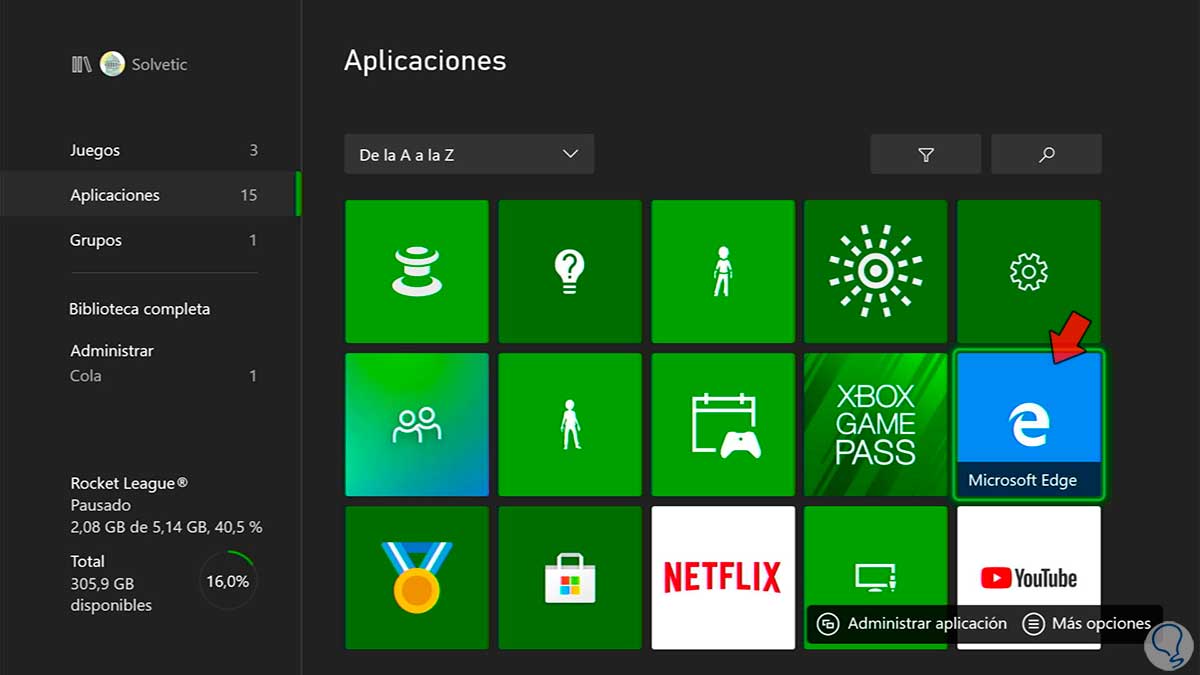Image resolution: width=1200 pixels, height=675 pixels.
Task: Launch the Netflix app tile
Action: [723, 577]
